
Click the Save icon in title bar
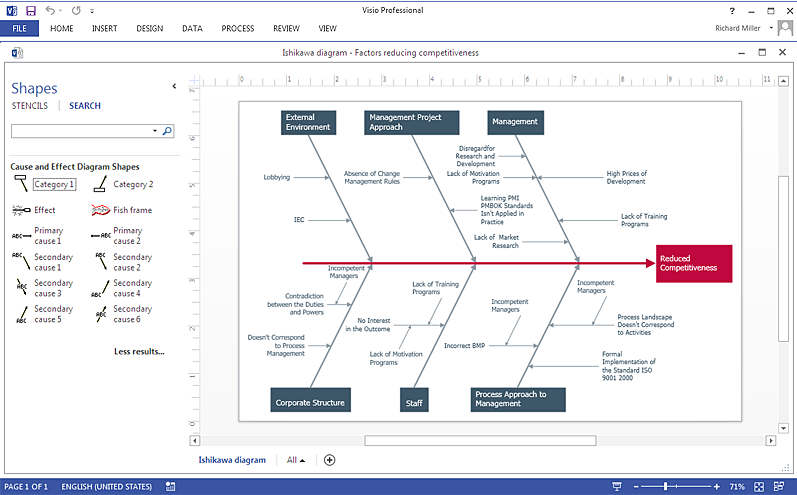coord(31,11)
